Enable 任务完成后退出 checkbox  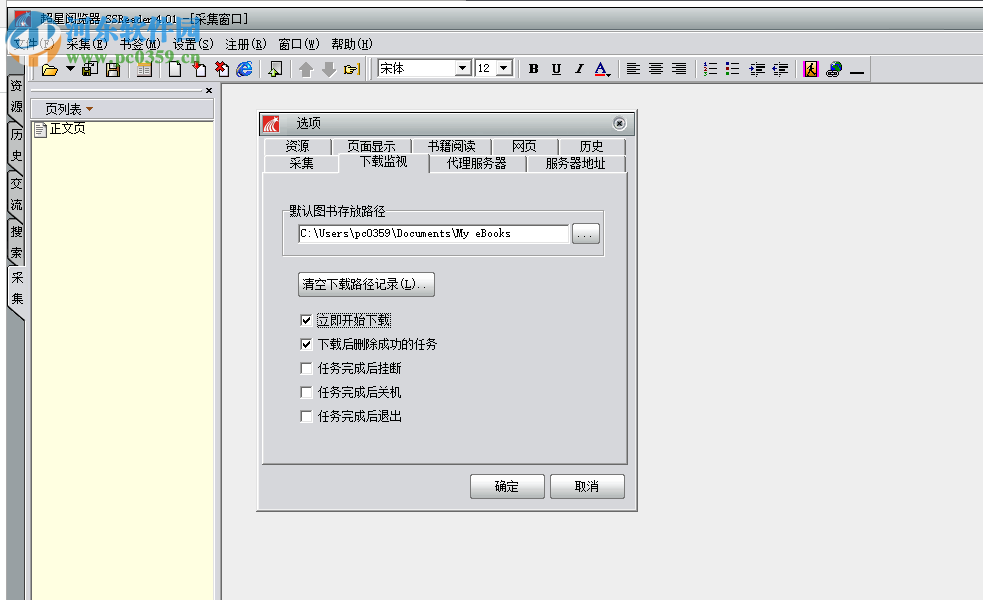pos(306,416)
